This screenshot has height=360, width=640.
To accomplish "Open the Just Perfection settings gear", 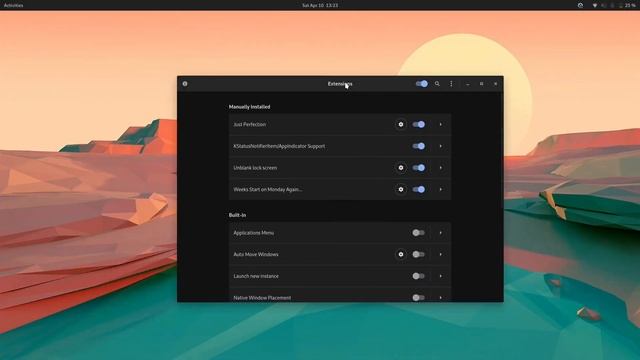I will pyautogui.click(x=401, y=124).
